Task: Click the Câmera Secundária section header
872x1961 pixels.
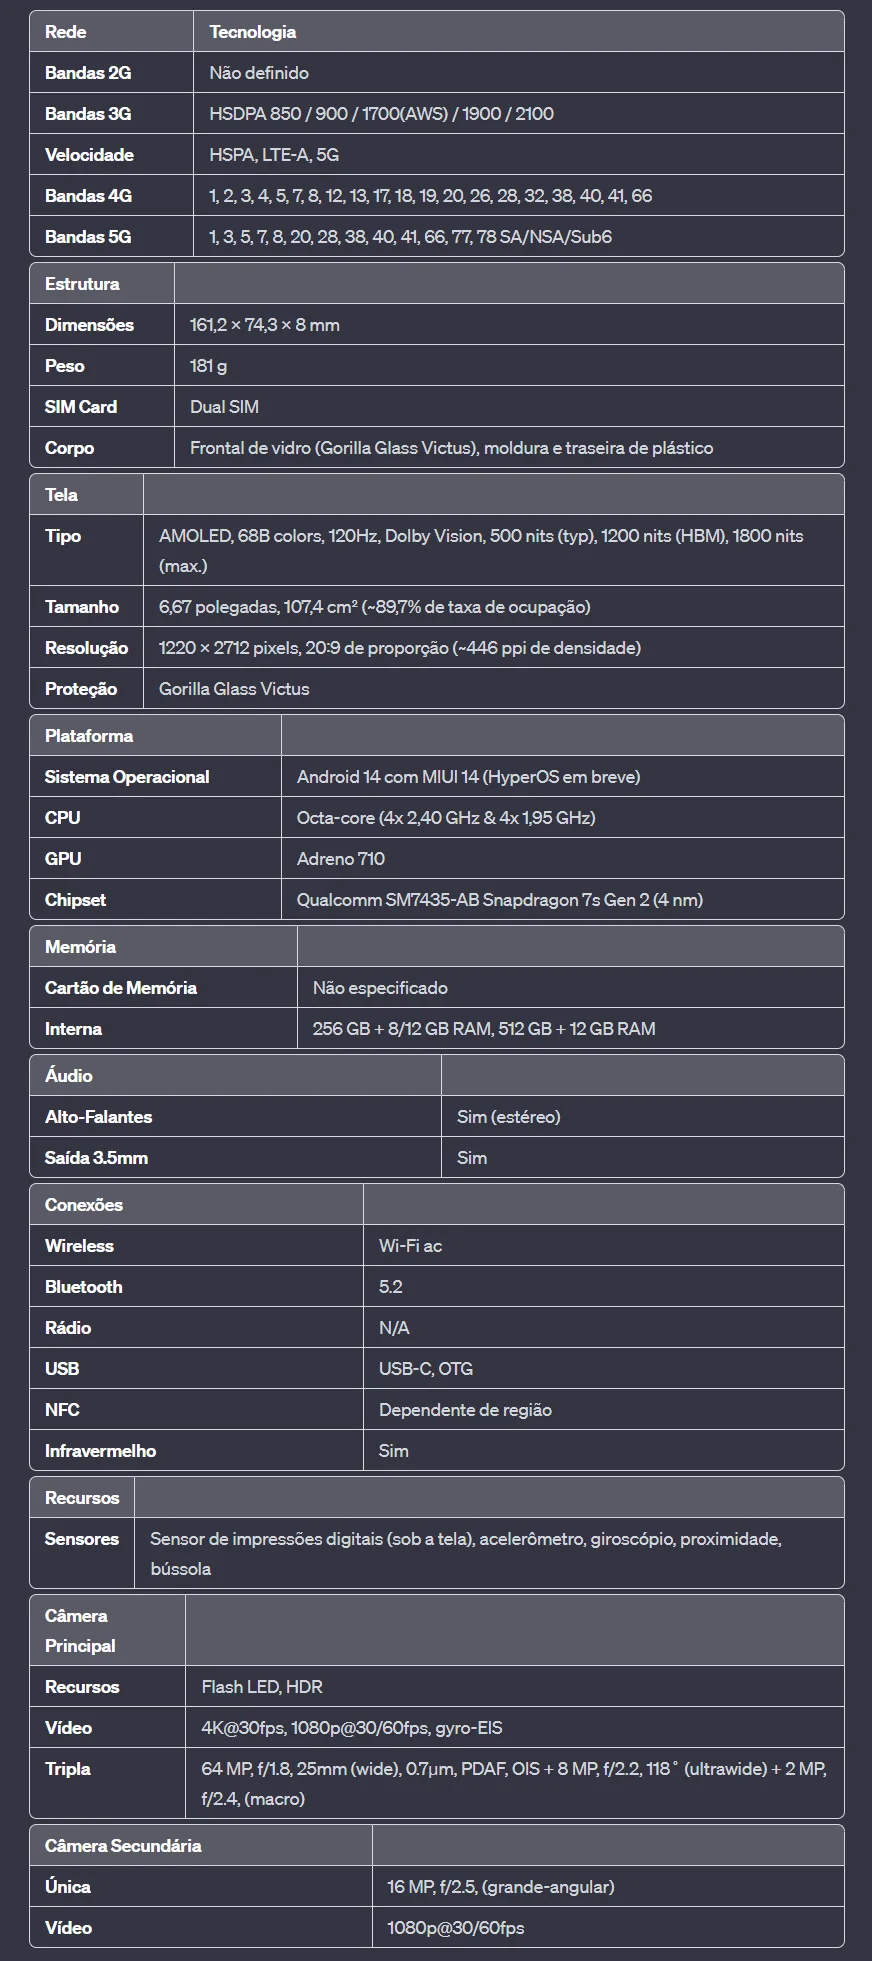Action: [123, 1846]
